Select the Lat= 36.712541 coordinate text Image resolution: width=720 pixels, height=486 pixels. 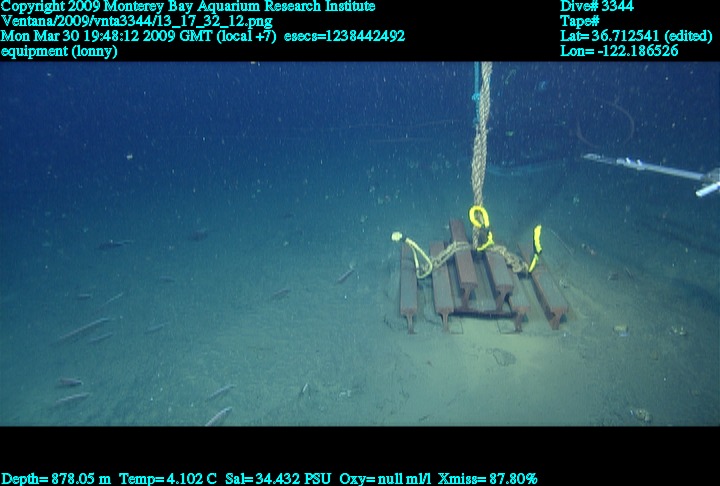pyautogui.click(x=636, y=36)
